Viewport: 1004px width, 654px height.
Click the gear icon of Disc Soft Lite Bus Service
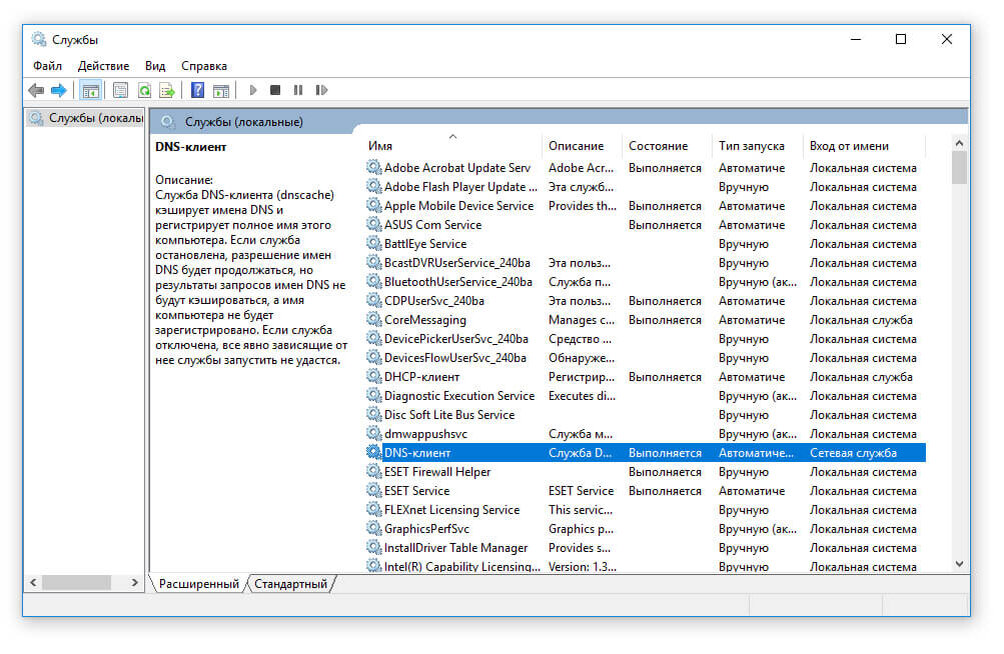pyautogui.click(x=374, y=414)
